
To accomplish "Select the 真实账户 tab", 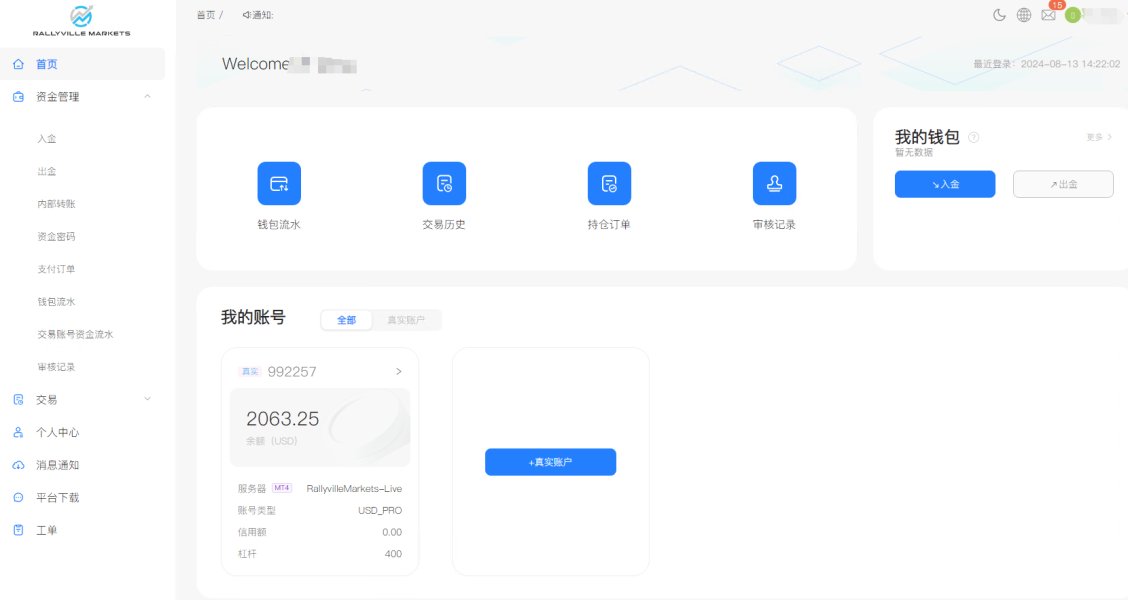I will [x=406, y=320].
